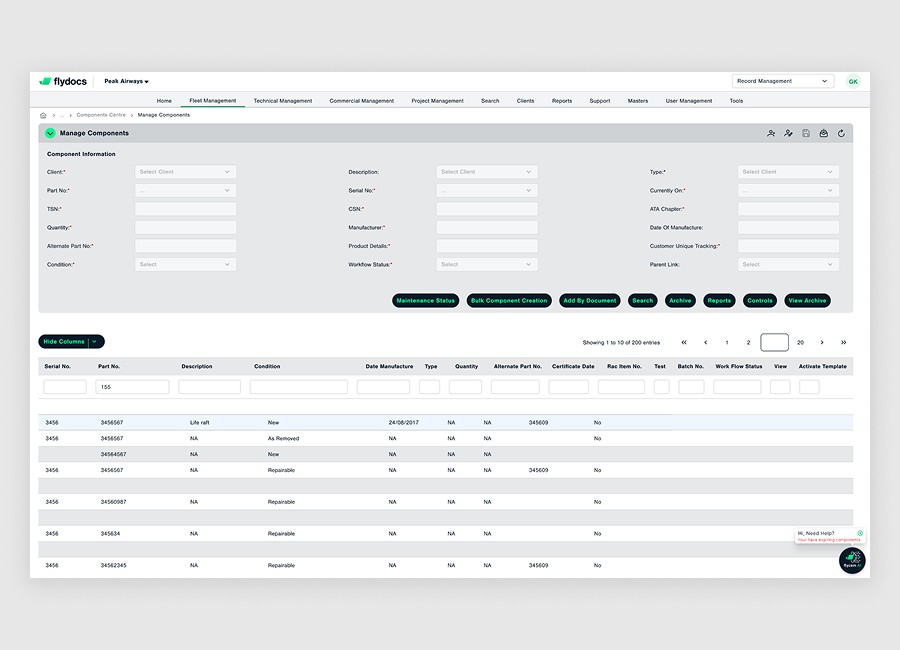
Task: Open the Workflow Status dropdown
Action: pos(486,265)
